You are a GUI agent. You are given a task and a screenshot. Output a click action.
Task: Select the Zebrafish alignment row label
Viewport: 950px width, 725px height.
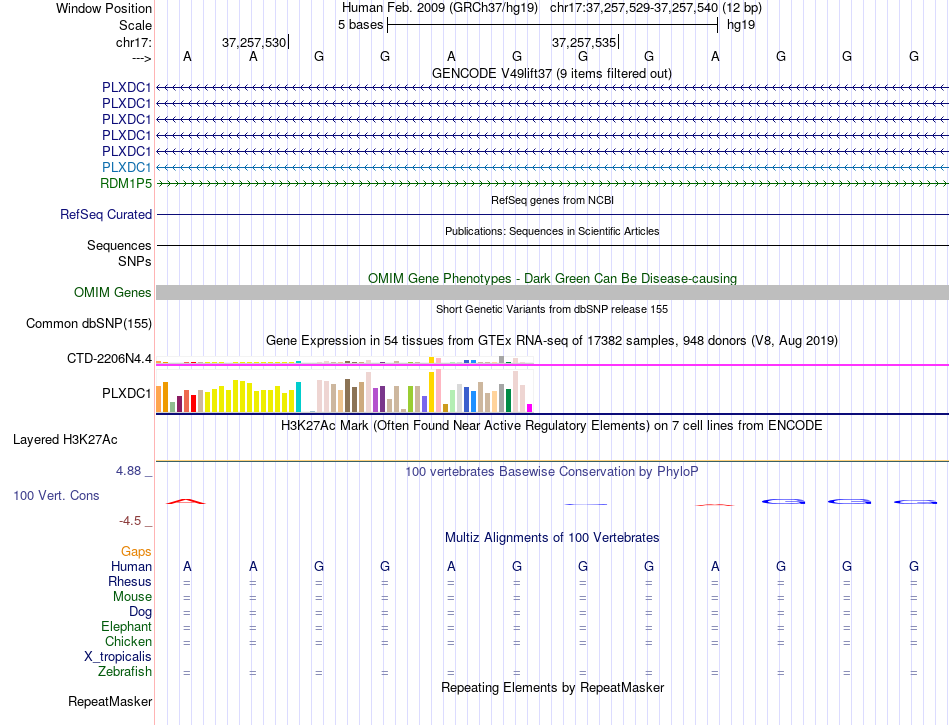124,671
